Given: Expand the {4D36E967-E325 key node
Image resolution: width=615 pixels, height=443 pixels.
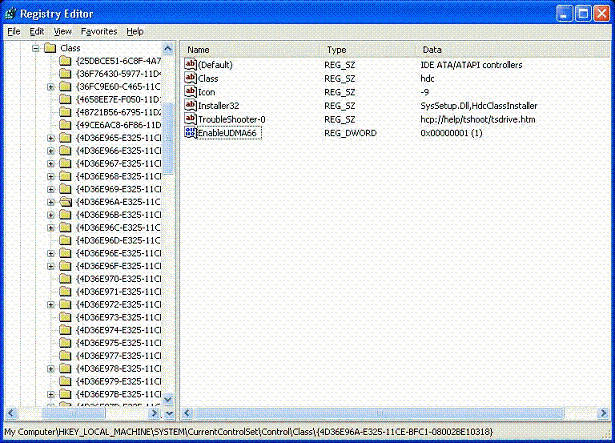Looking at the screenshot, I should pyautogui.click(x=51, y=164).
